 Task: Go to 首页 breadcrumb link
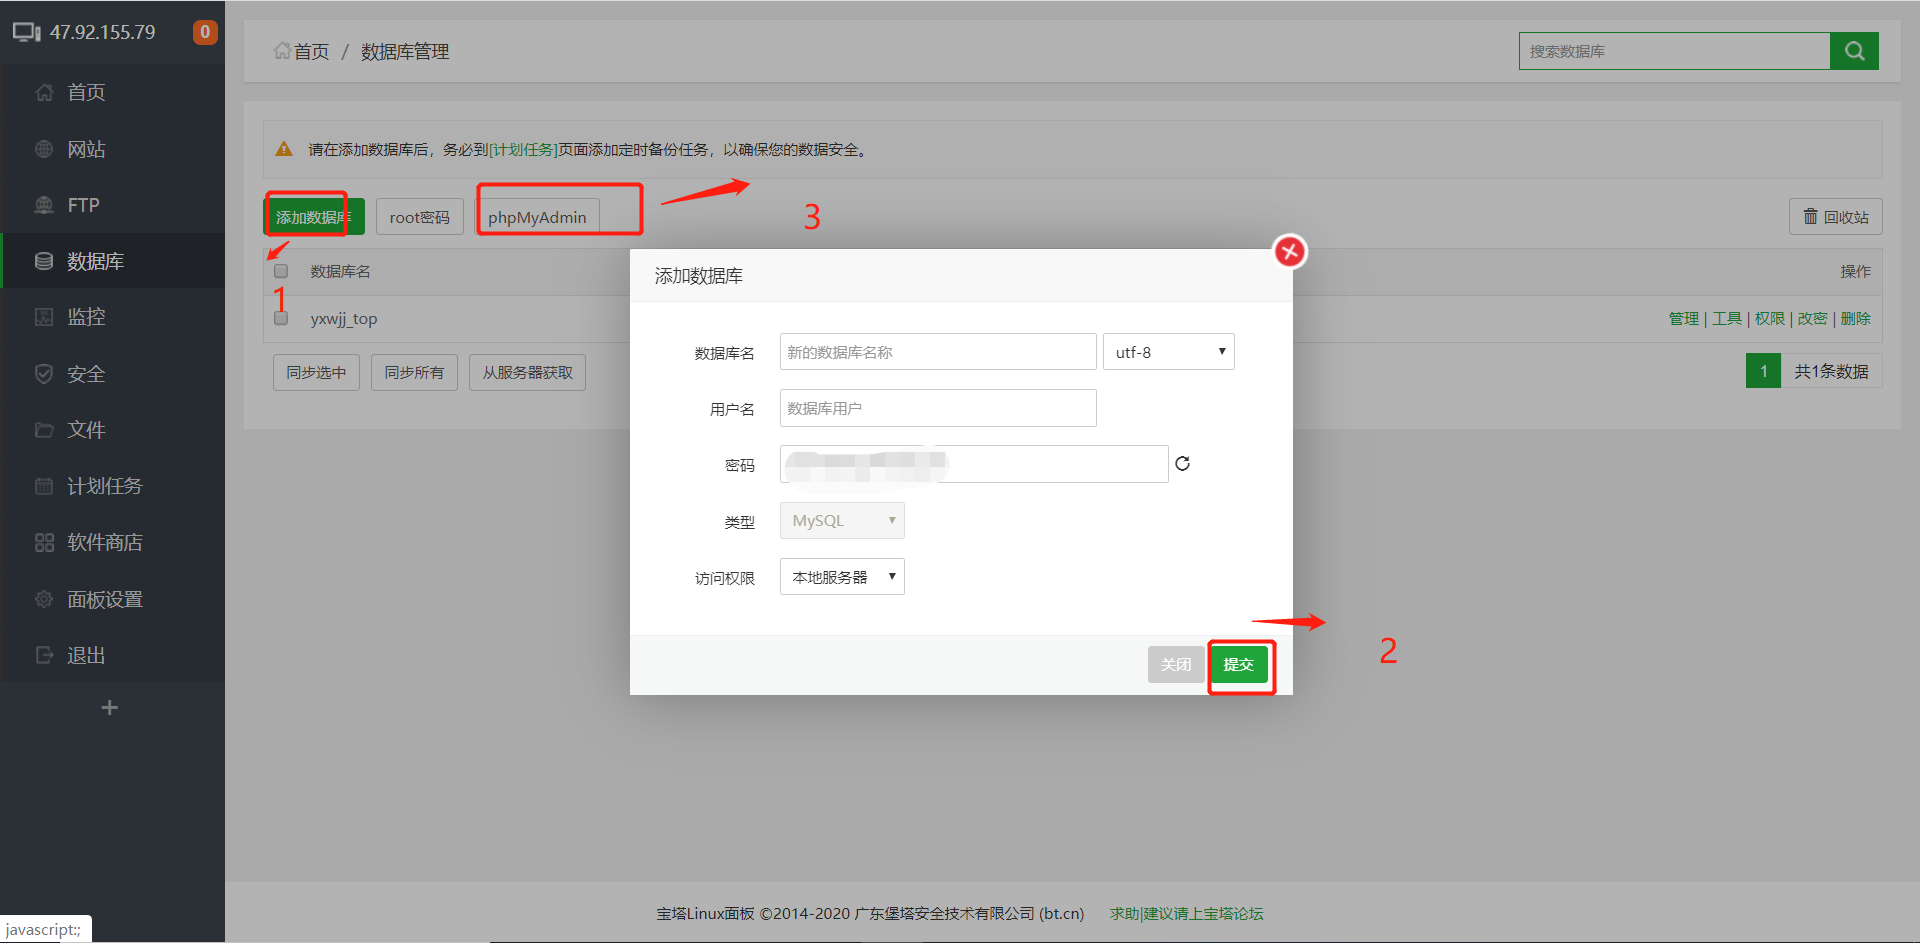(308, 51)
